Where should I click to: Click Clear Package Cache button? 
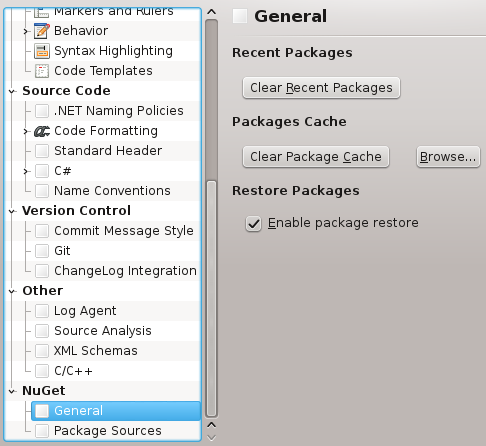316,157
